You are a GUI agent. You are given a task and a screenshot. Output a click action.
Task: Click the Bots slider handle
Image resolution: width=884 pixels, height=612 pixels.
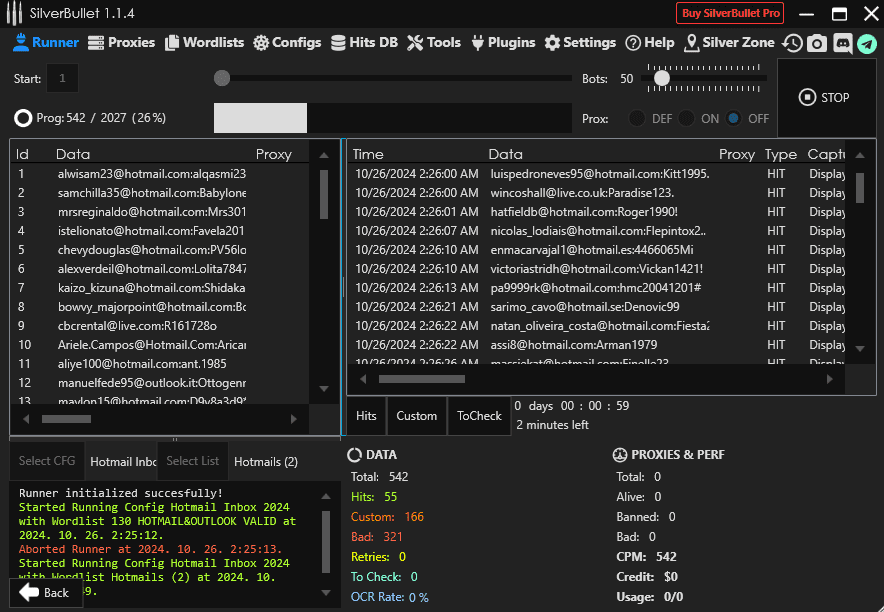(x=661, y=78)
